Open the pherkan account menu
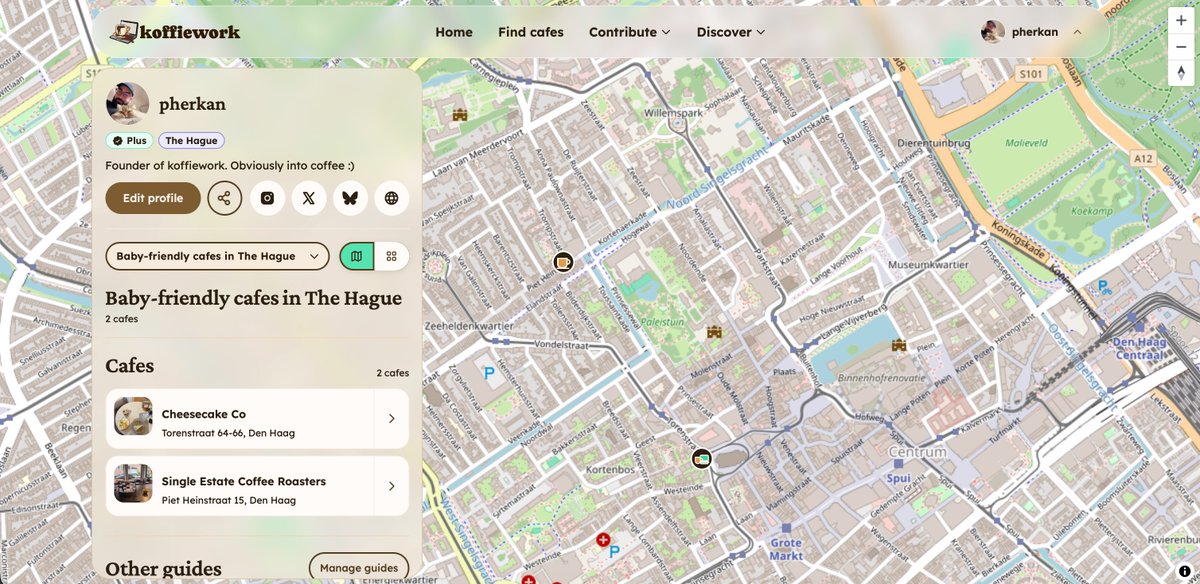The width and height of the screenshot is (1200, 584). [x=1032, y=32]
